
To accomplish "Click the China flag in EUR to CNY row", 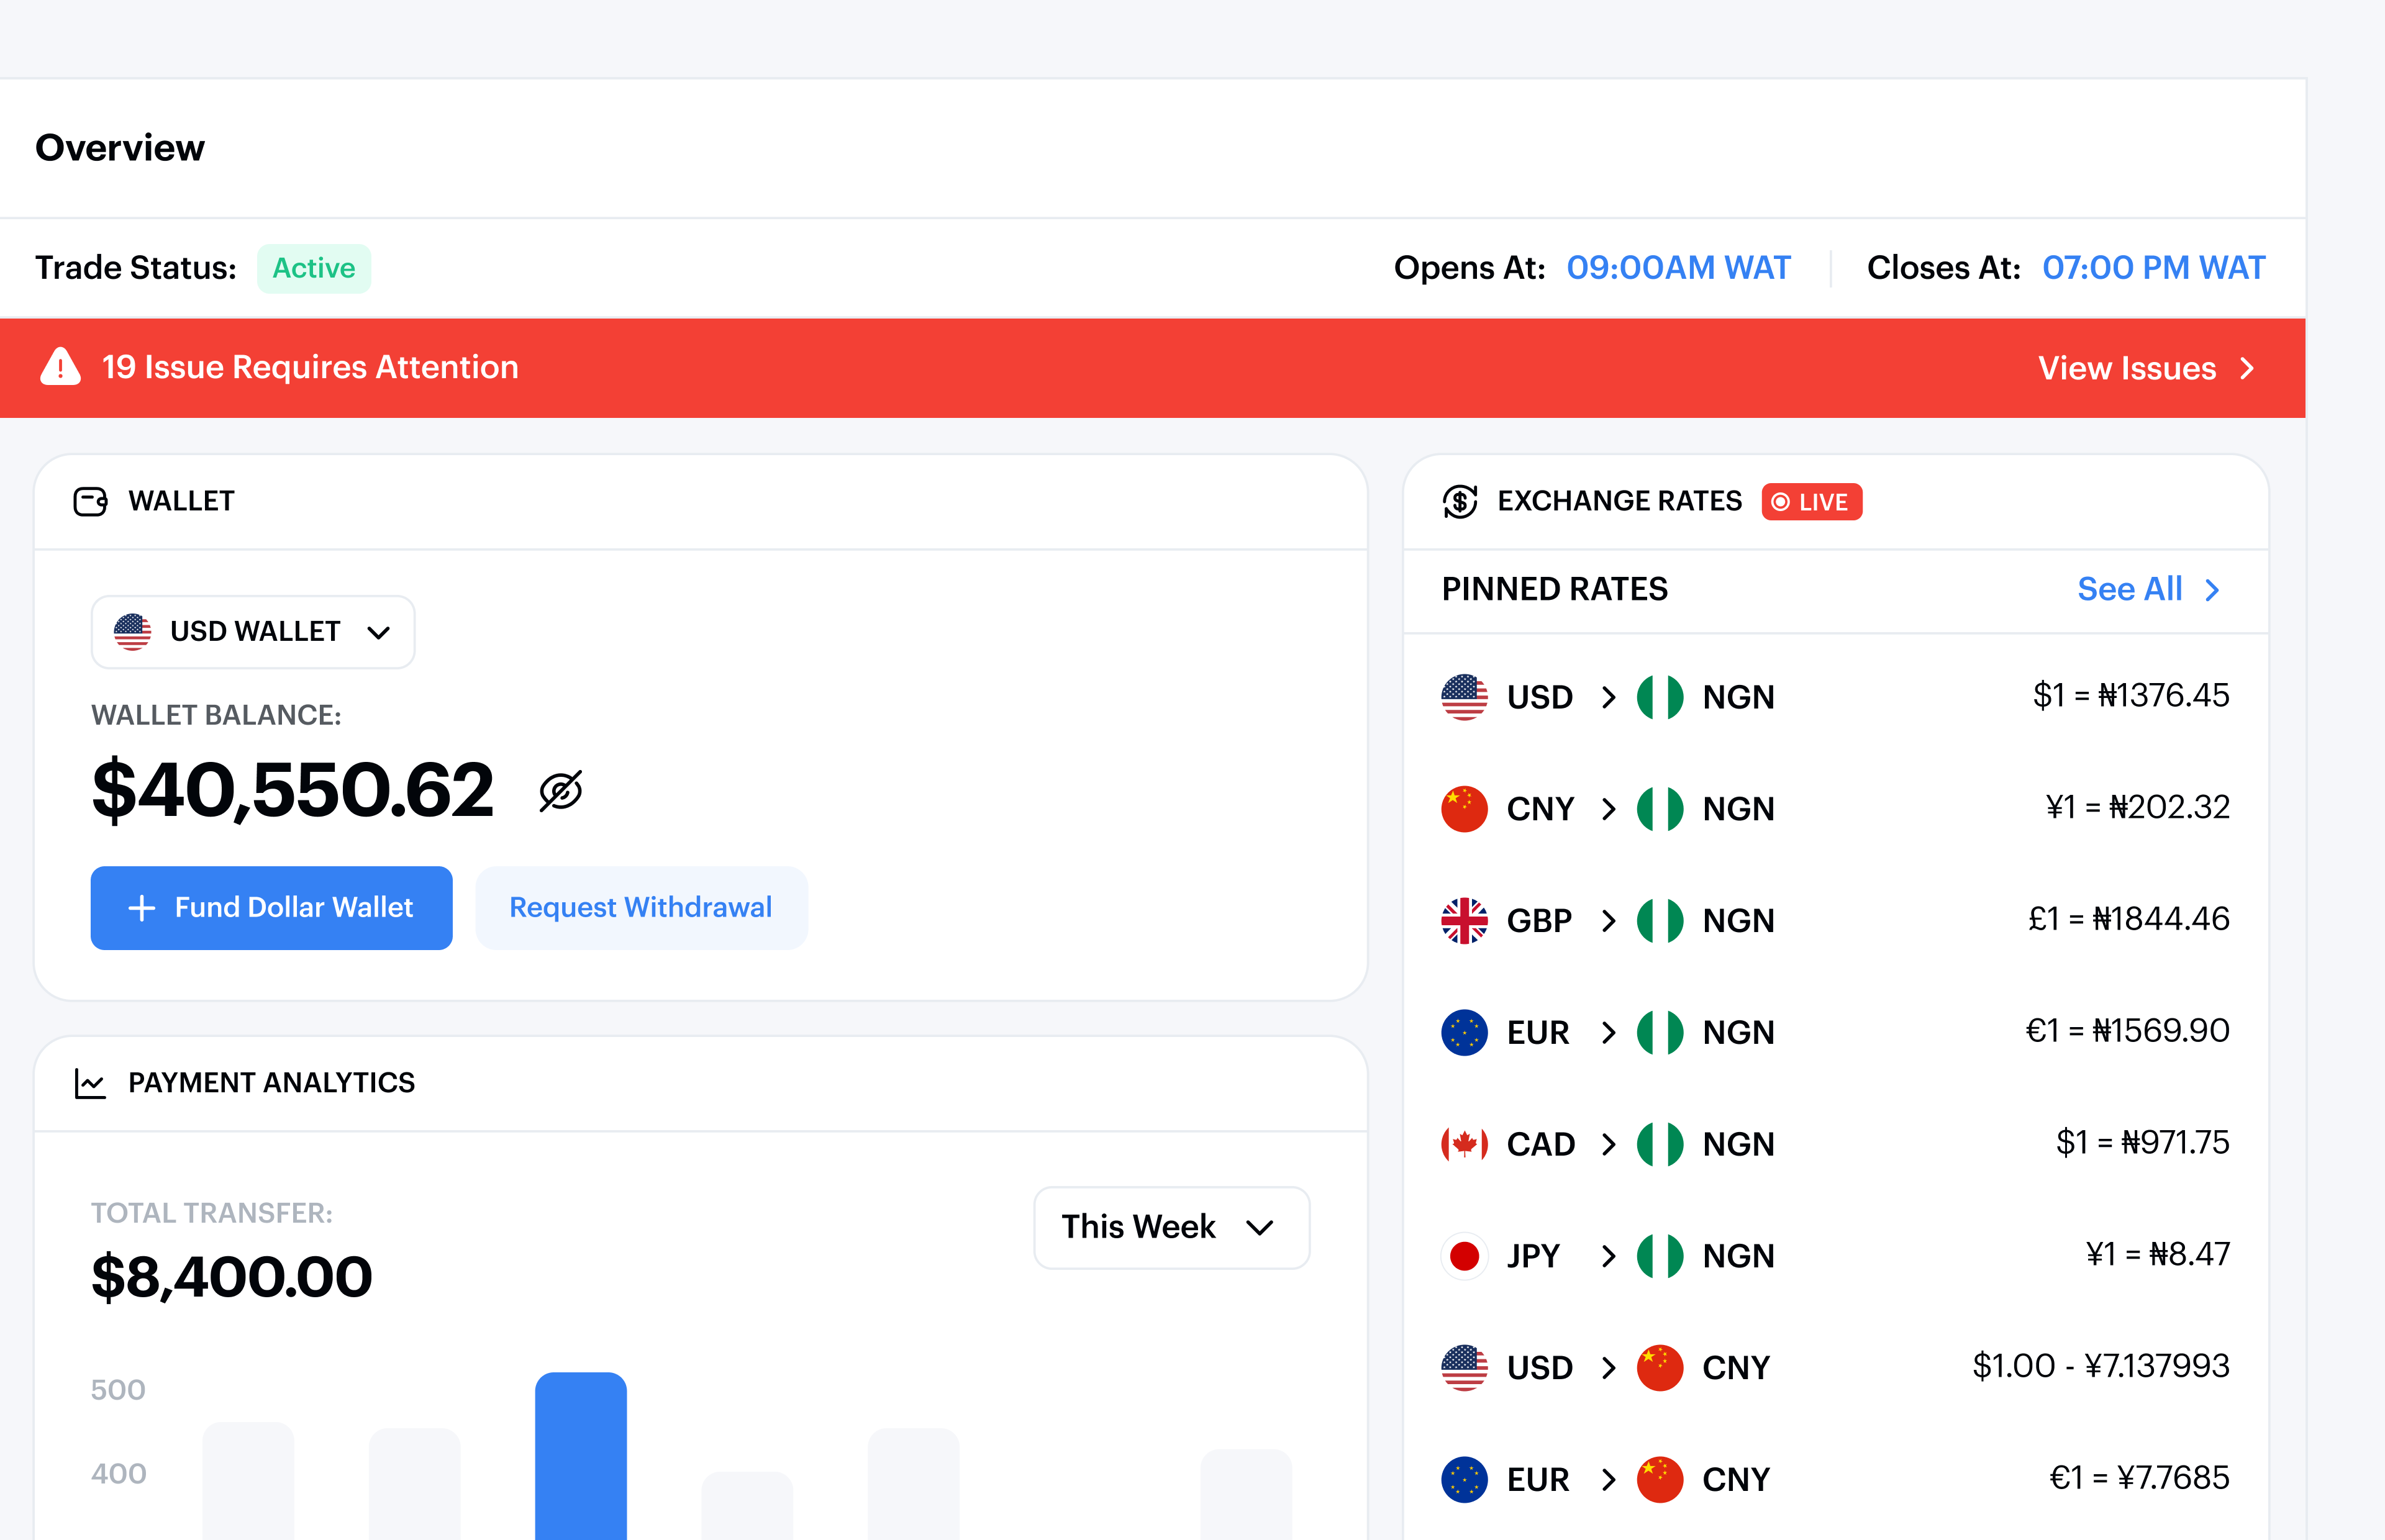I will click(x=1660, y=1480).
